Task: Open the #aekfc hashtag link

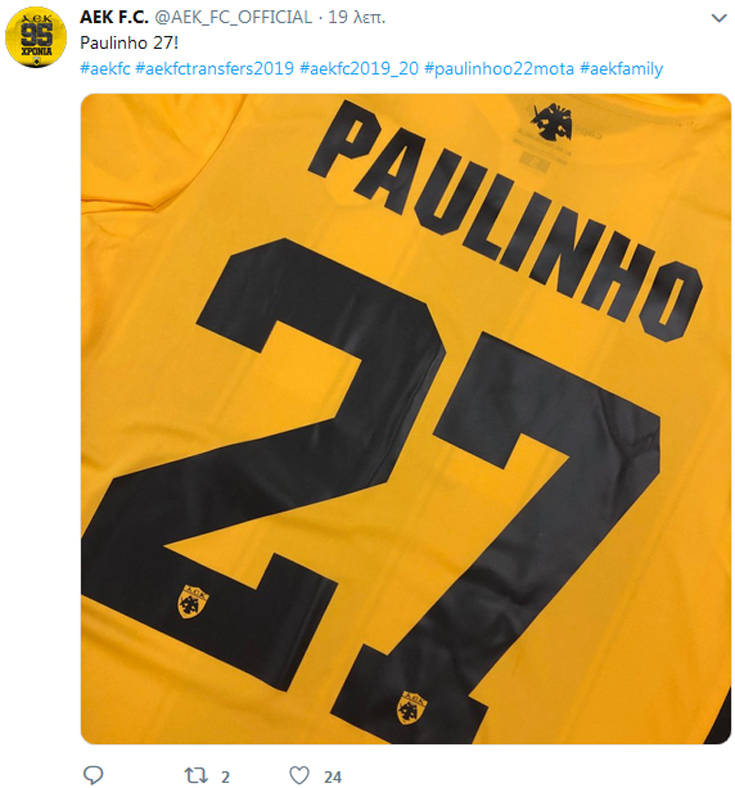Action: click(x=105, y=68)
